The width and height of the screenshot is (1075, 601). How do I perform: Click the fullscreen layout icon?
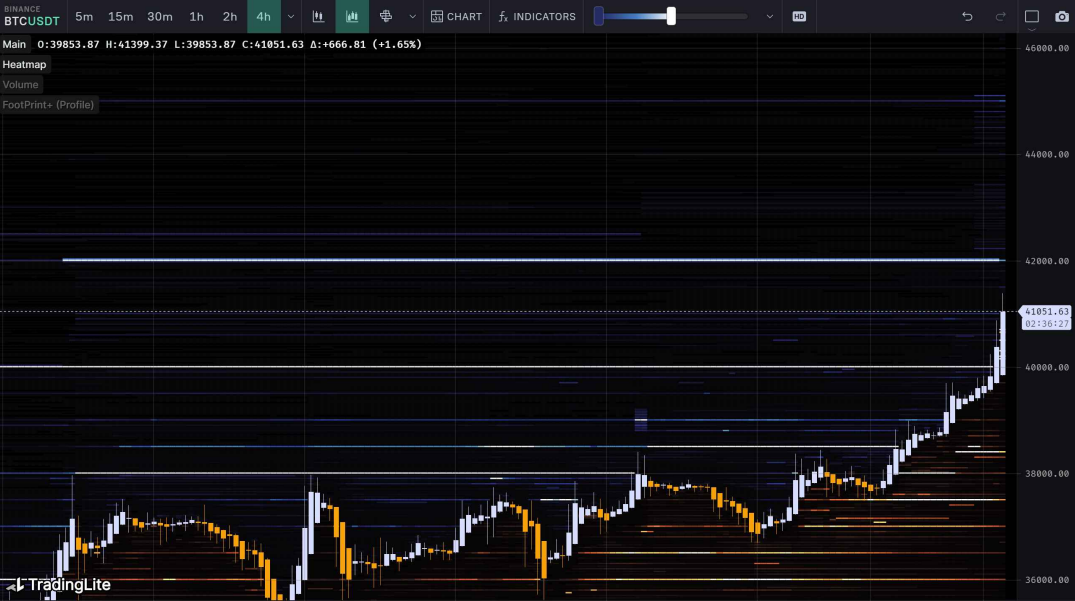coord(1032,16)
